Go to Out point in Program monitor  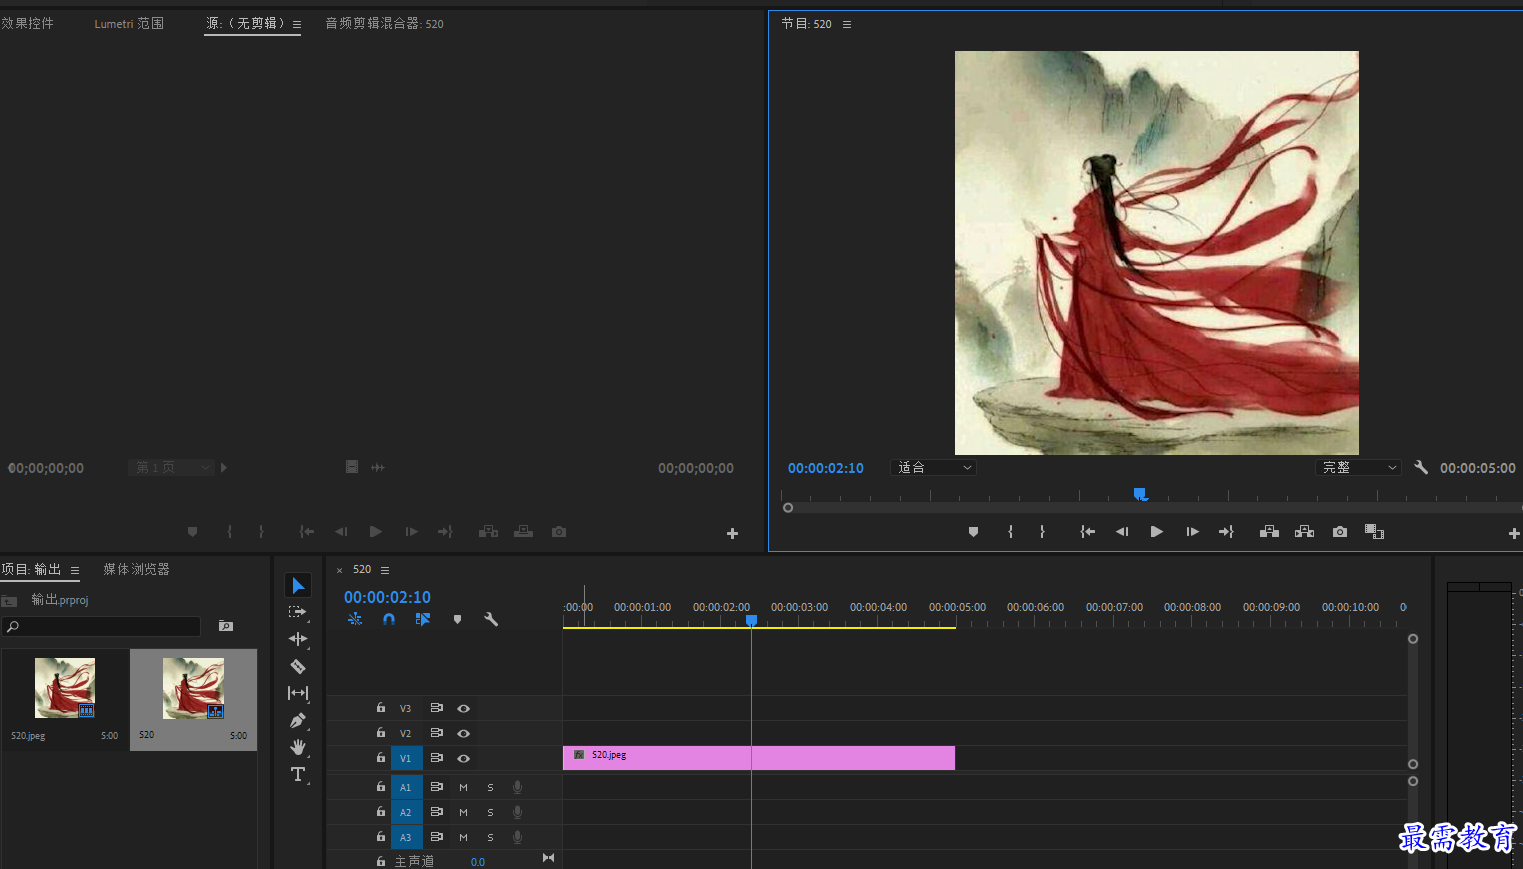(1226, 532)
